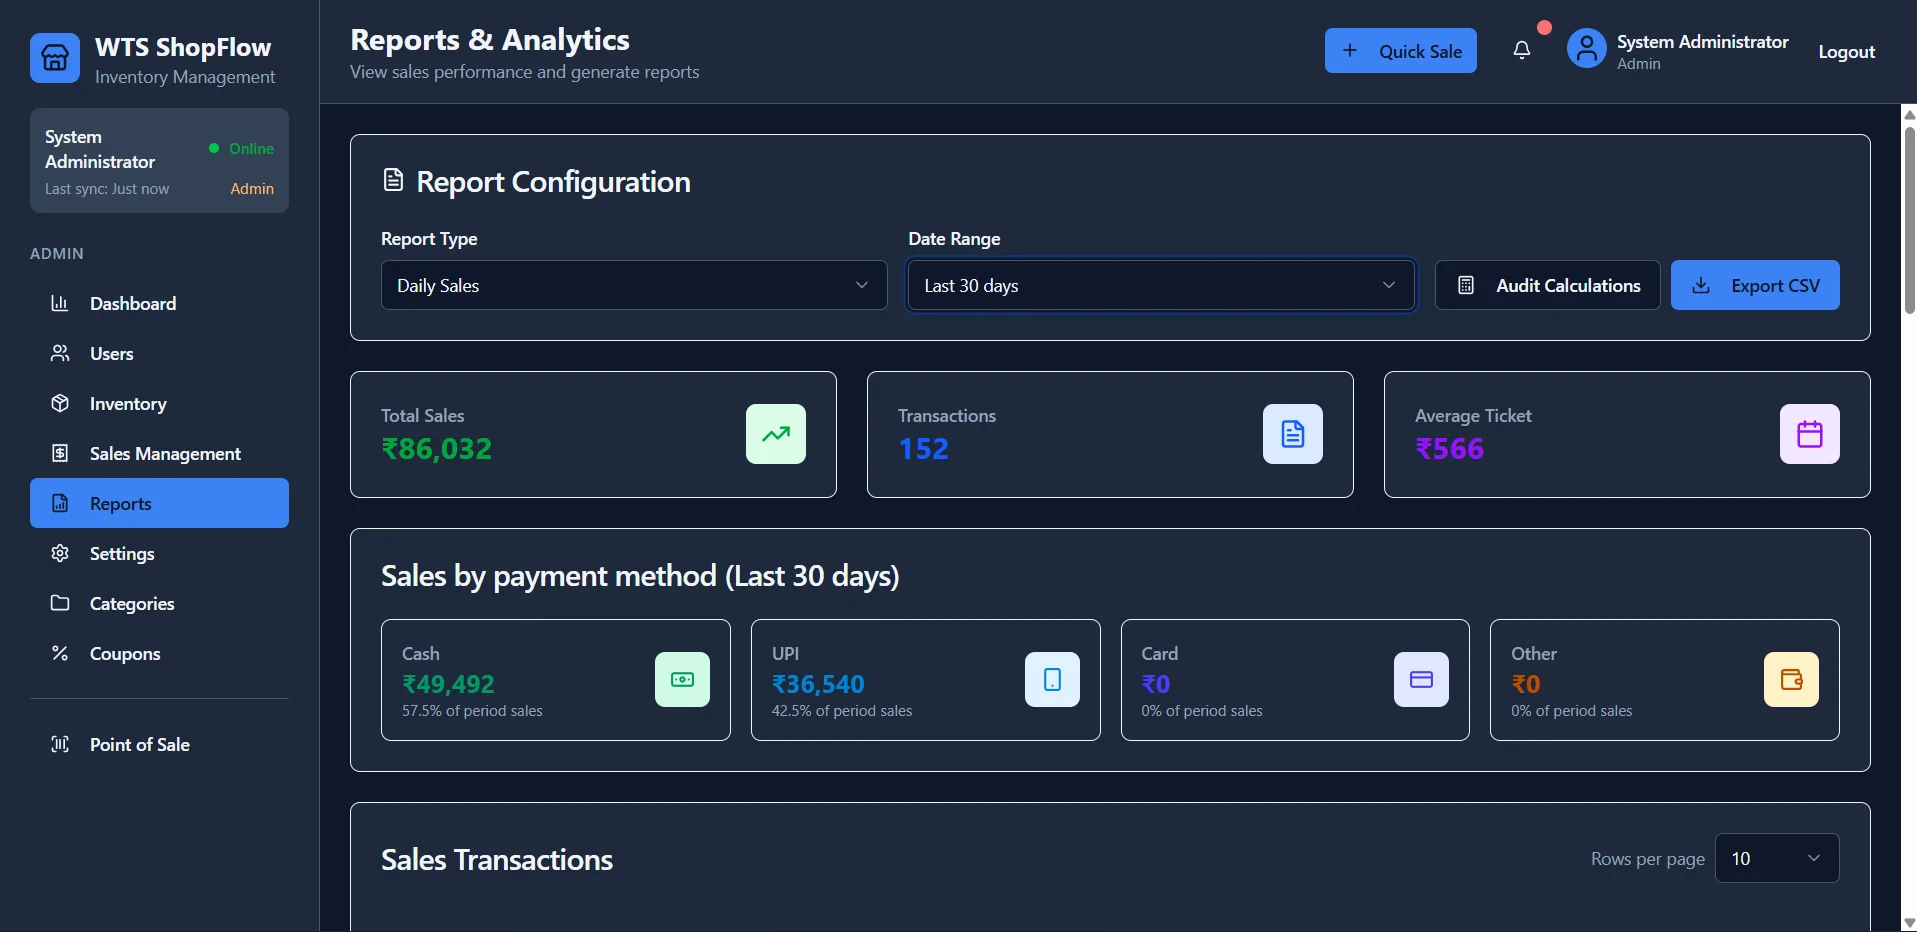Click the Transactions count 152

[923, 449]
